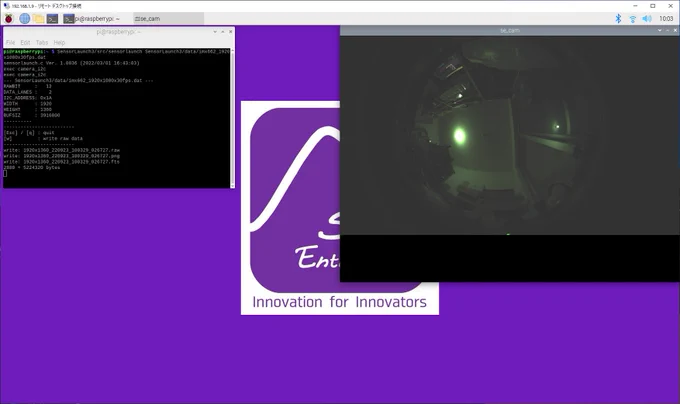Click the terminal line ending in 026727.raw
Viewport: 680px width, 404px height.
click(x=62, y=150)
